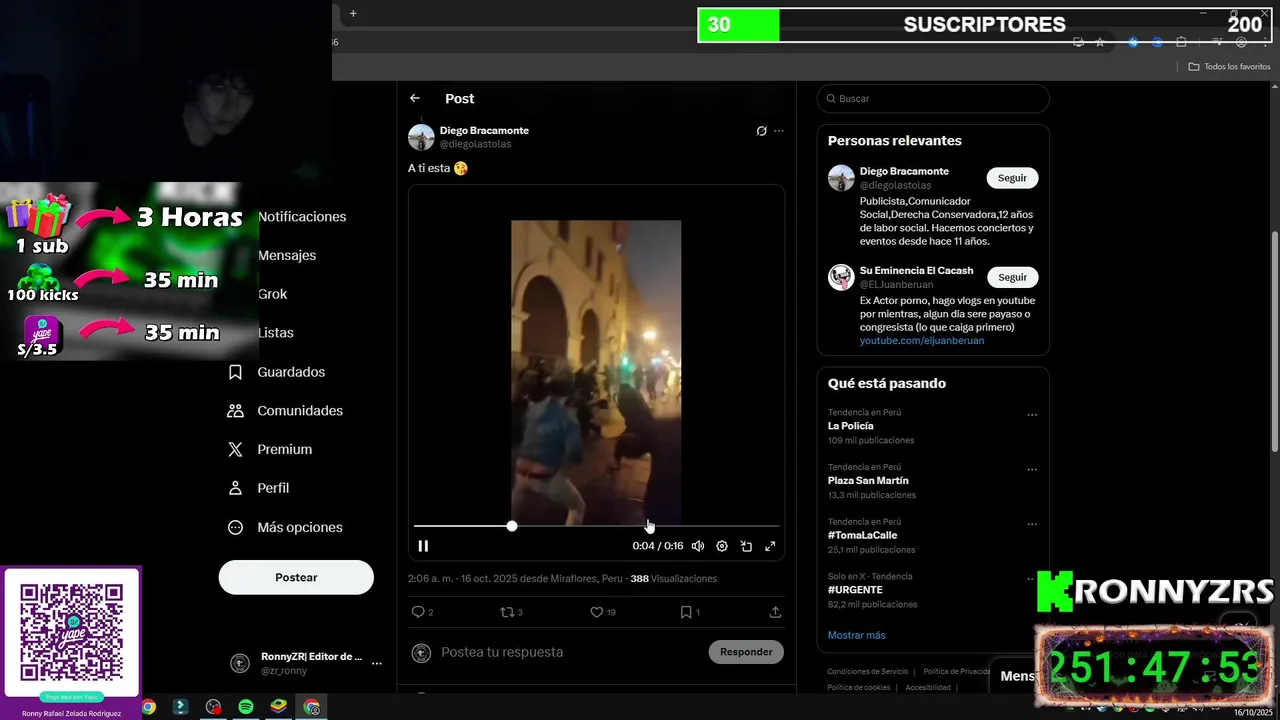Toggle picture-in-picture for the video
Screen dimensions: 1280x720
pyautogui.click(x=746, y=546)
